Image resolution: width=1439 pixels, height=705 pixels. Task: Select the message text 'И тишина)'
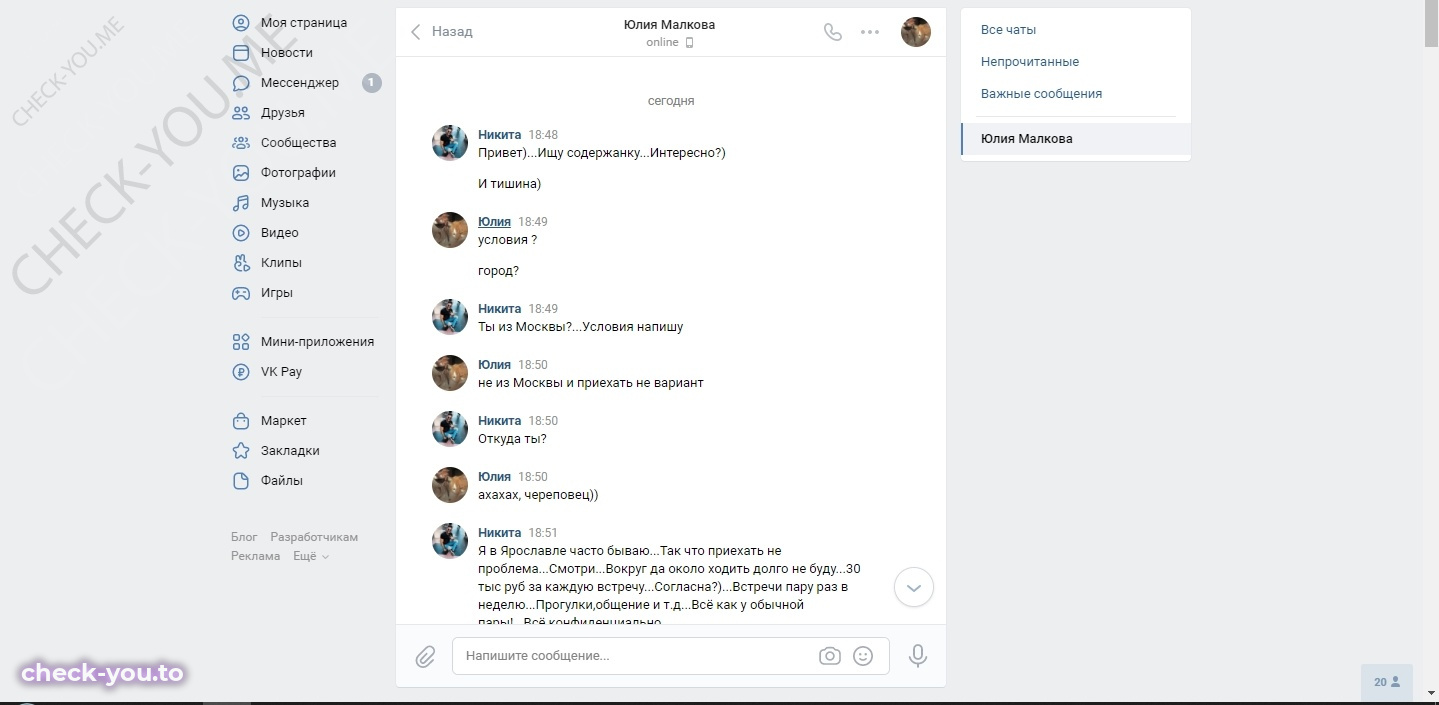(x=509, y=184)
